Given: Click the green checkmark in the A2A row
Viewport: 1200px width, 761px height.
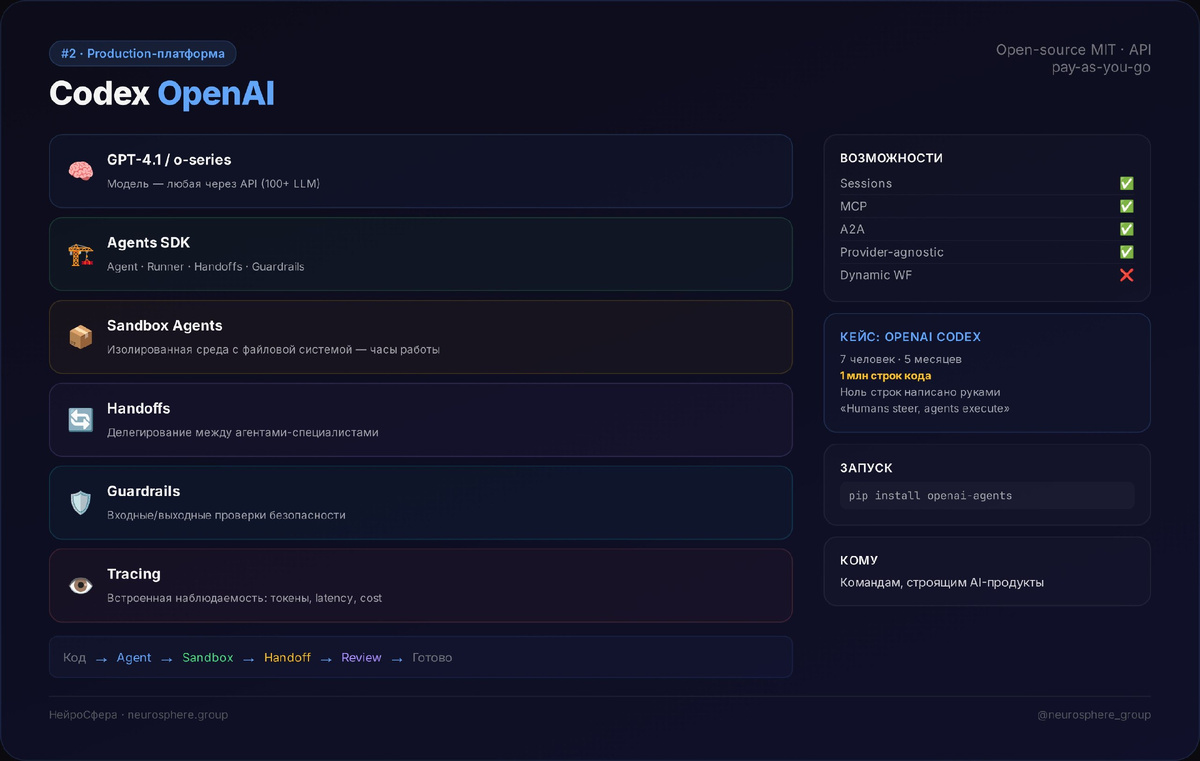Looking at the screenshot, I should point(1126,229).
